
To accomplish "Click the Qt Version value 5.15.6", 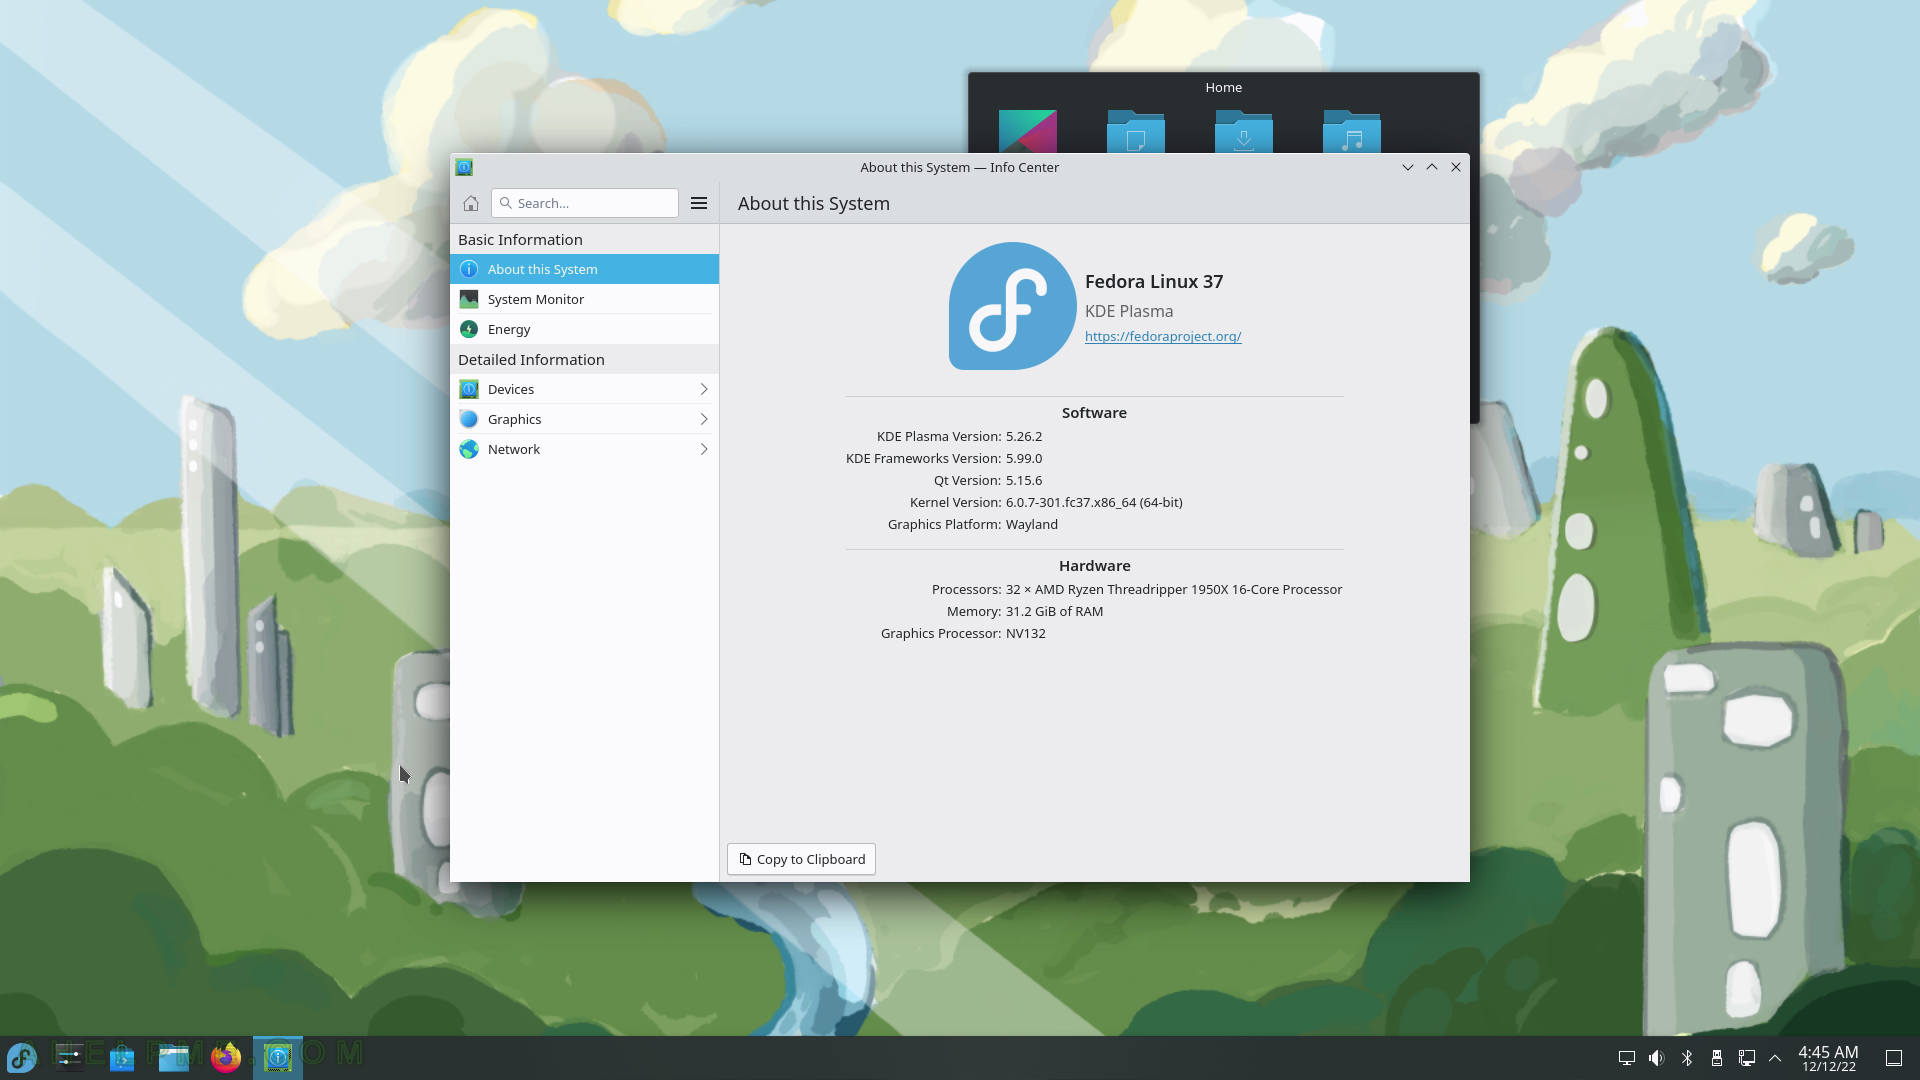I will tap(1024, 480).
